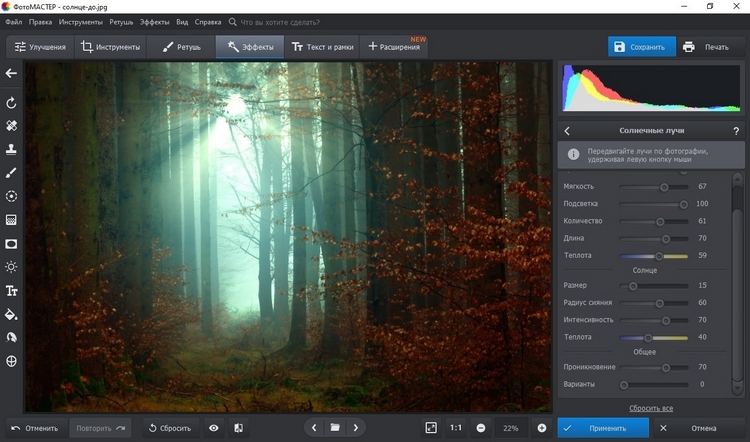This screenshot has width=750, height=442.
Task: Go back from Солнечные лучи panel
Action: tap(567, 131)
